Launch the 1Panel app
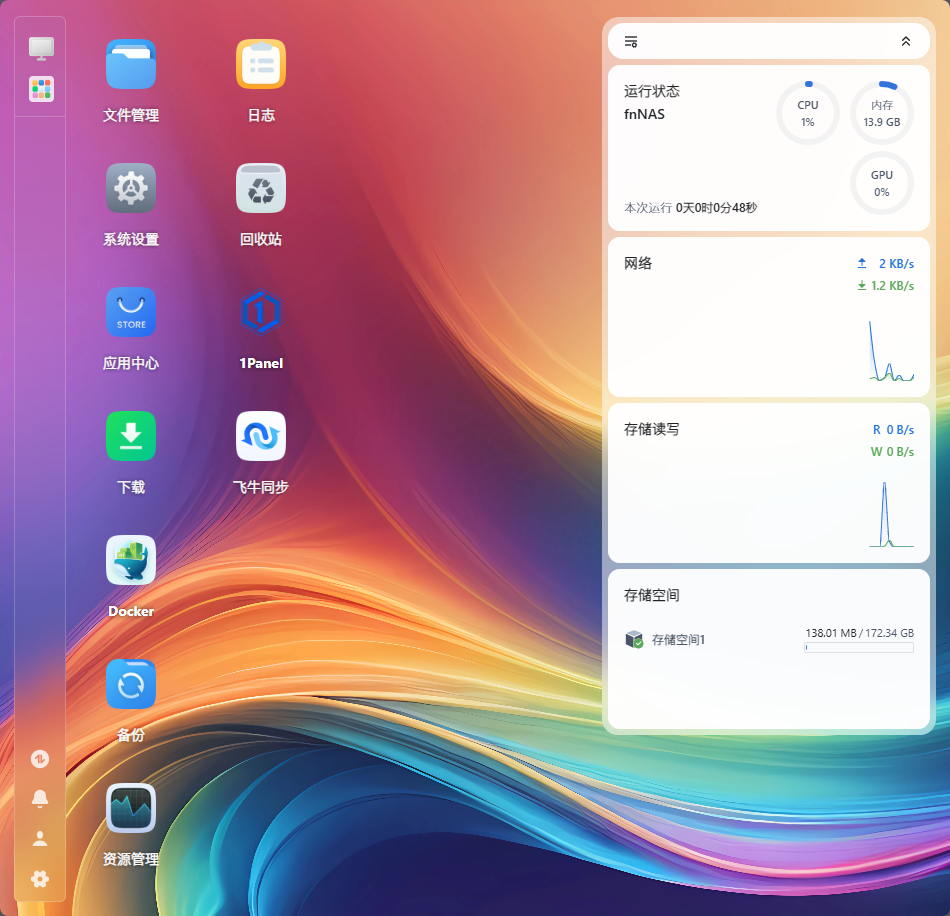 tap(261, 312)
